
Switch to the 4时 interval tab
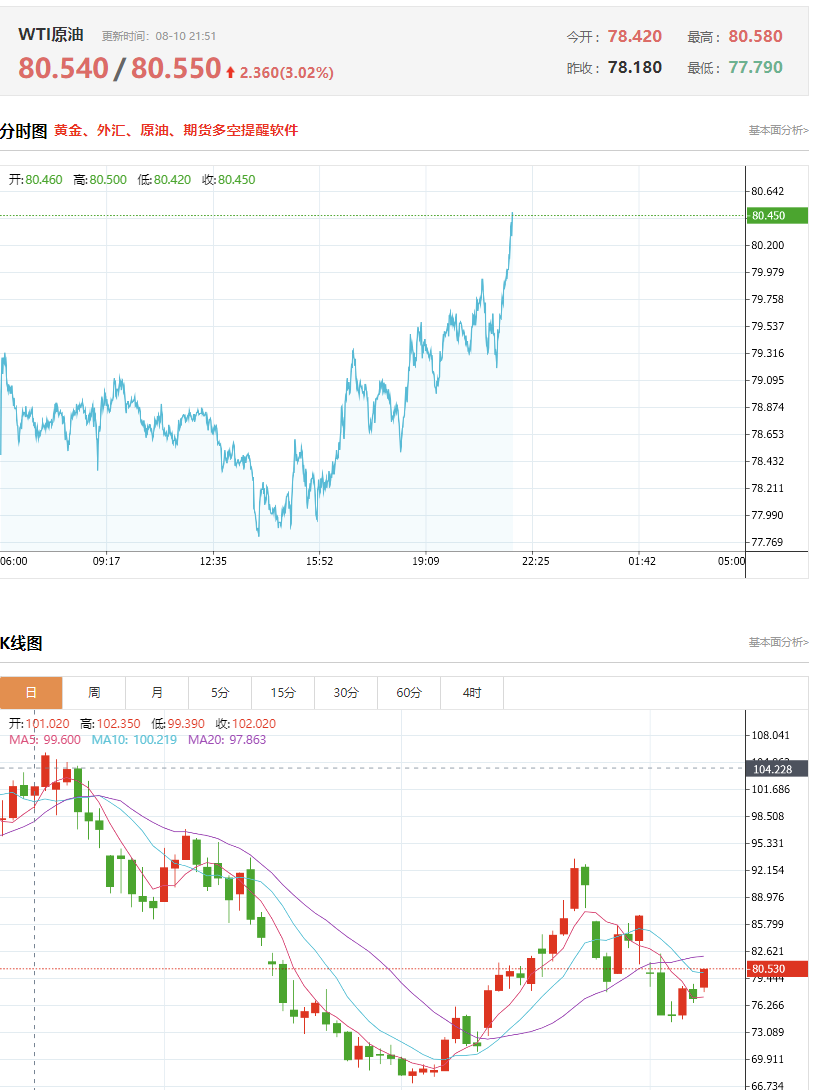[472, 692]
